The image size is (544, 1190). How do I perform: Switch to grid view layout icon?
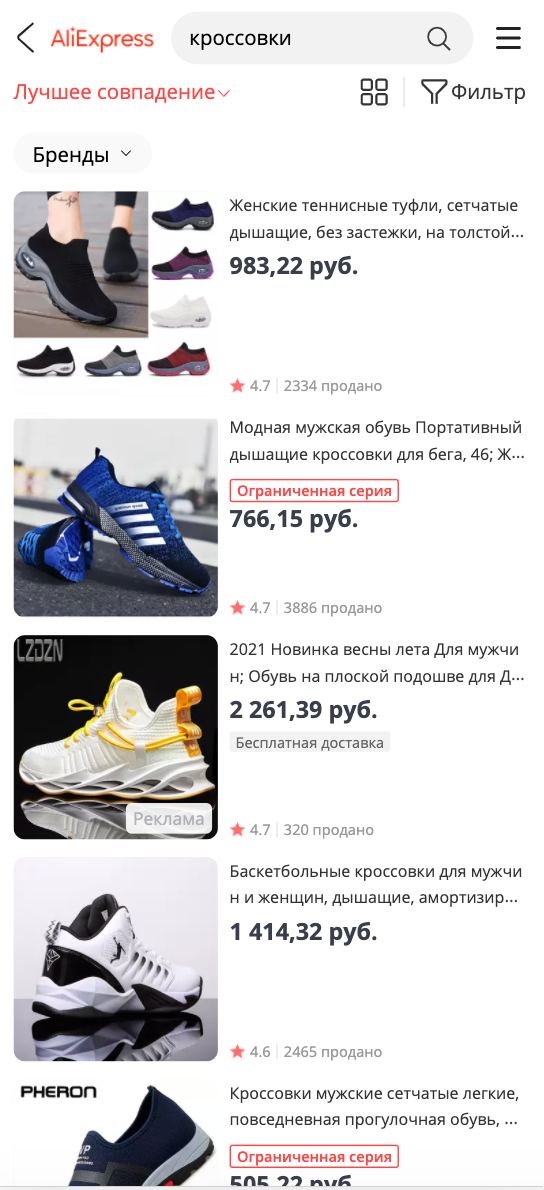pyautogui.click(x=374, y=92)
